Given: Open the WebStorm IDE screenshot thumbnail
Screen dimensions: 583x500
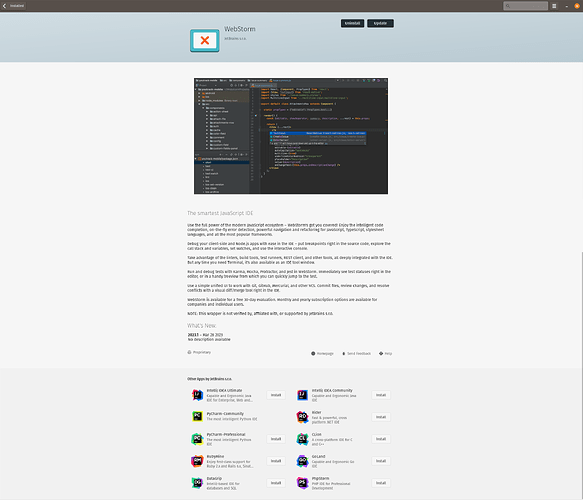Looking at the screenshot, I should [291, 136].
